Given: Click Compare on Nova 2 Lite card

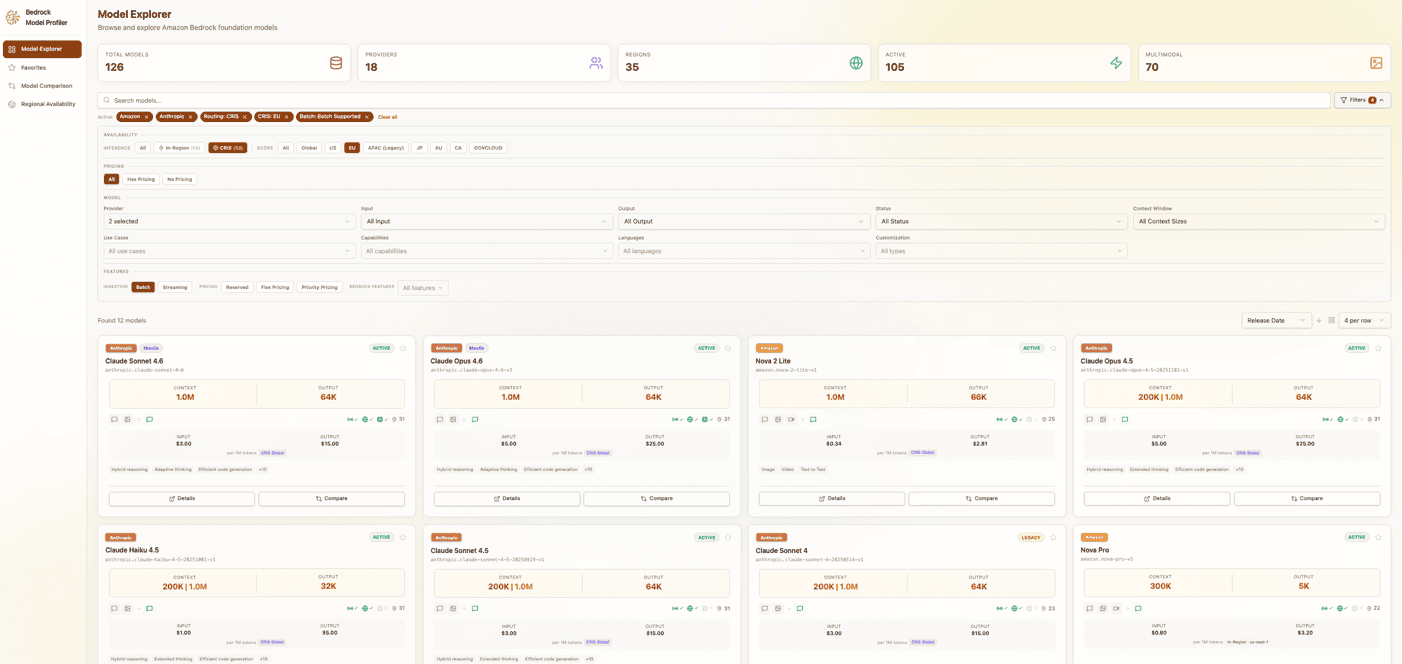Looking at the screenshot, I should click(x=982, y=498).
